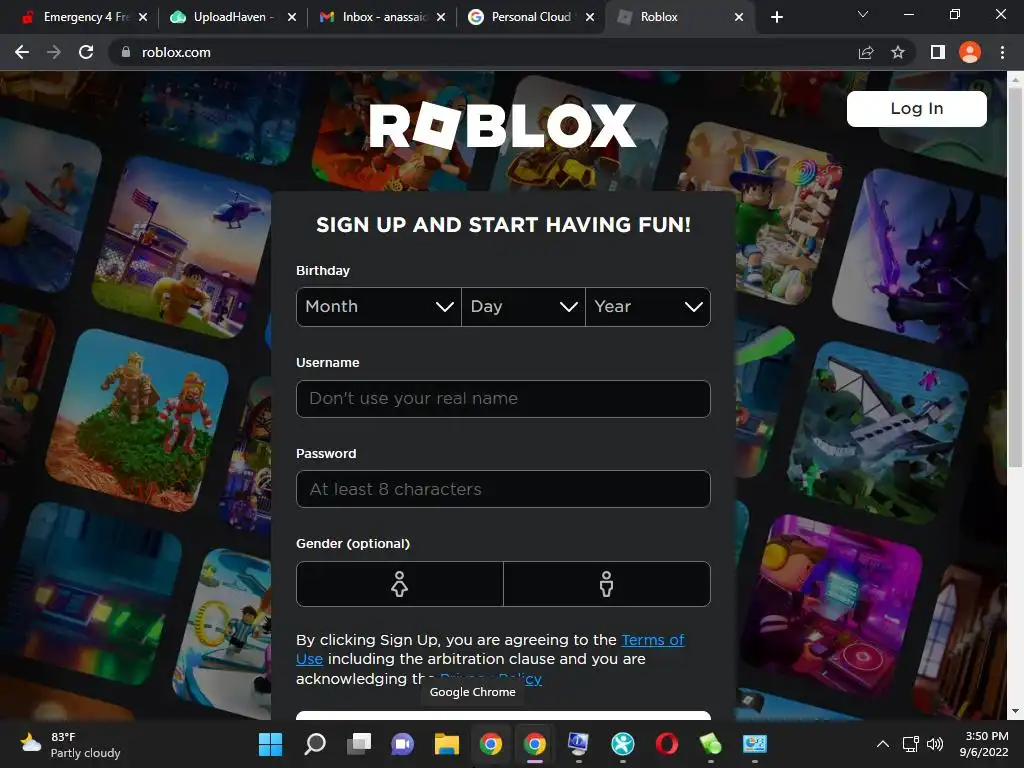Open File Explorer from the taskbar

[x=447, y=744]
